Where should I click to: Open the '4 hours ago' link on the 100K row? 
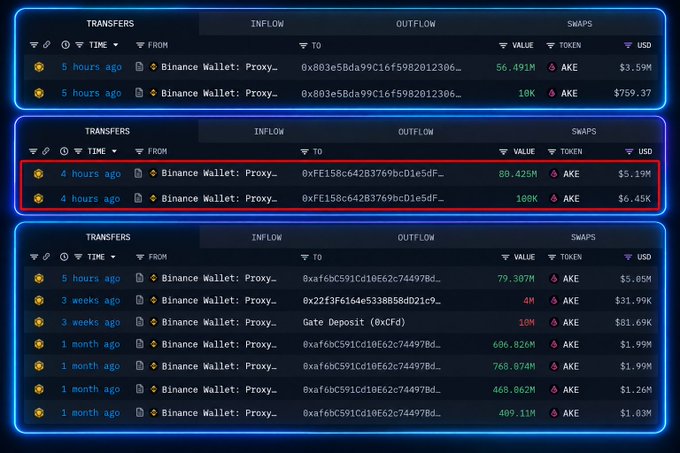coord(90,199)
